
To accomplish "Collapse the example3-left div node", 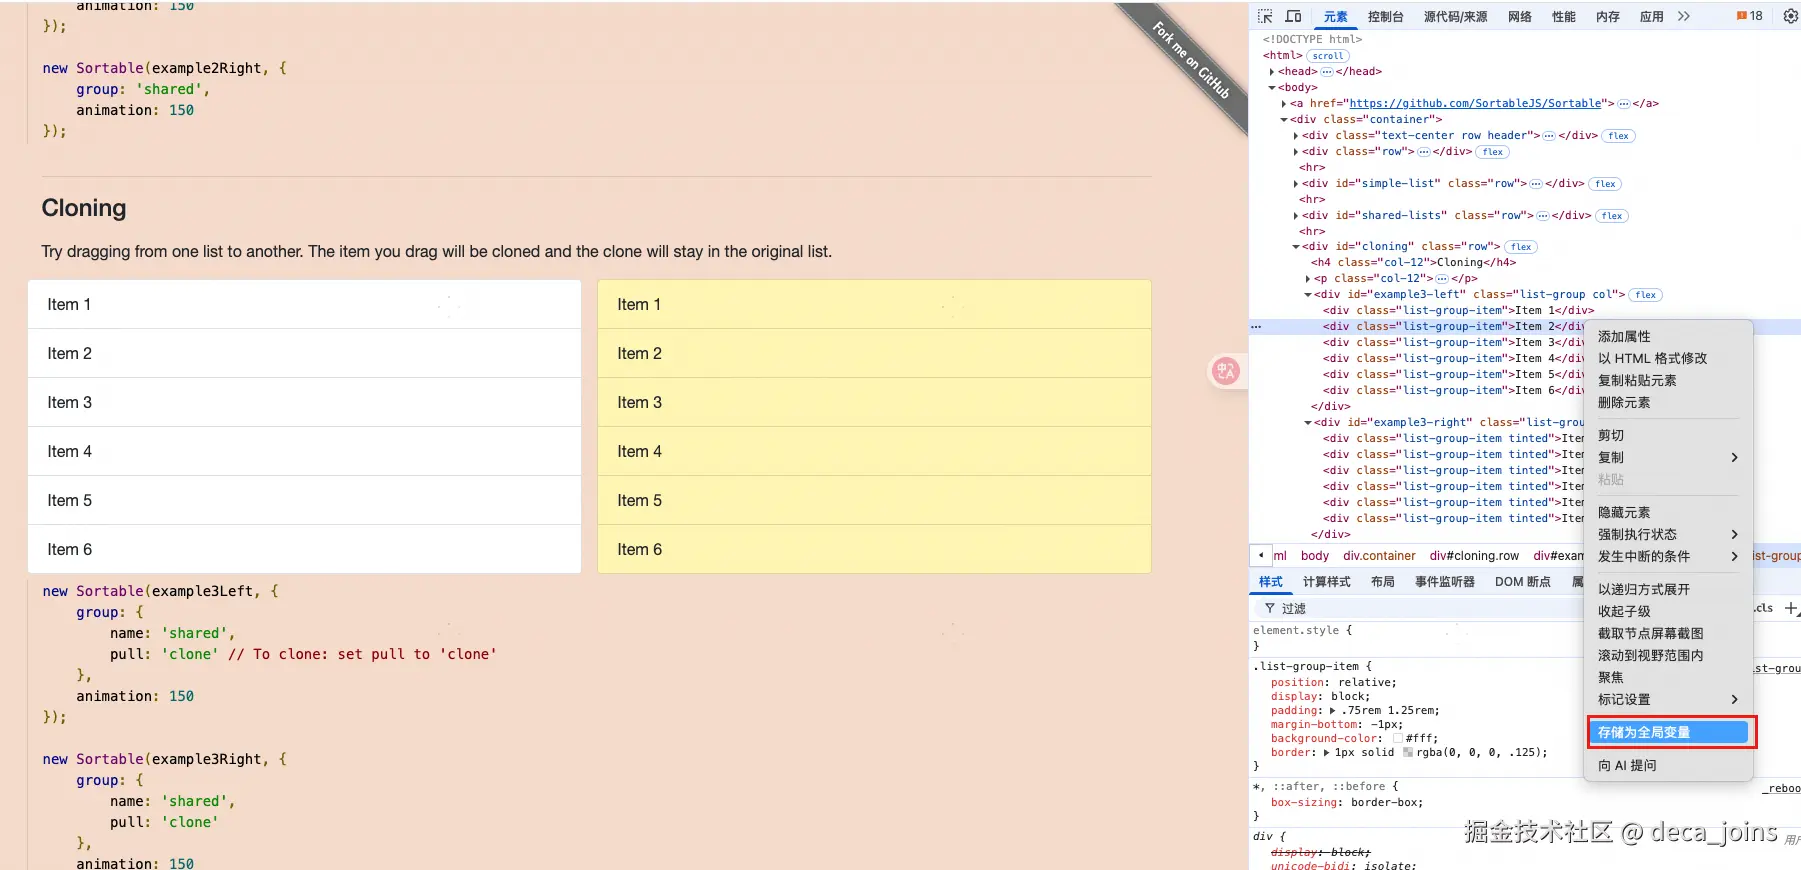I will click(x=1308, y=295).
